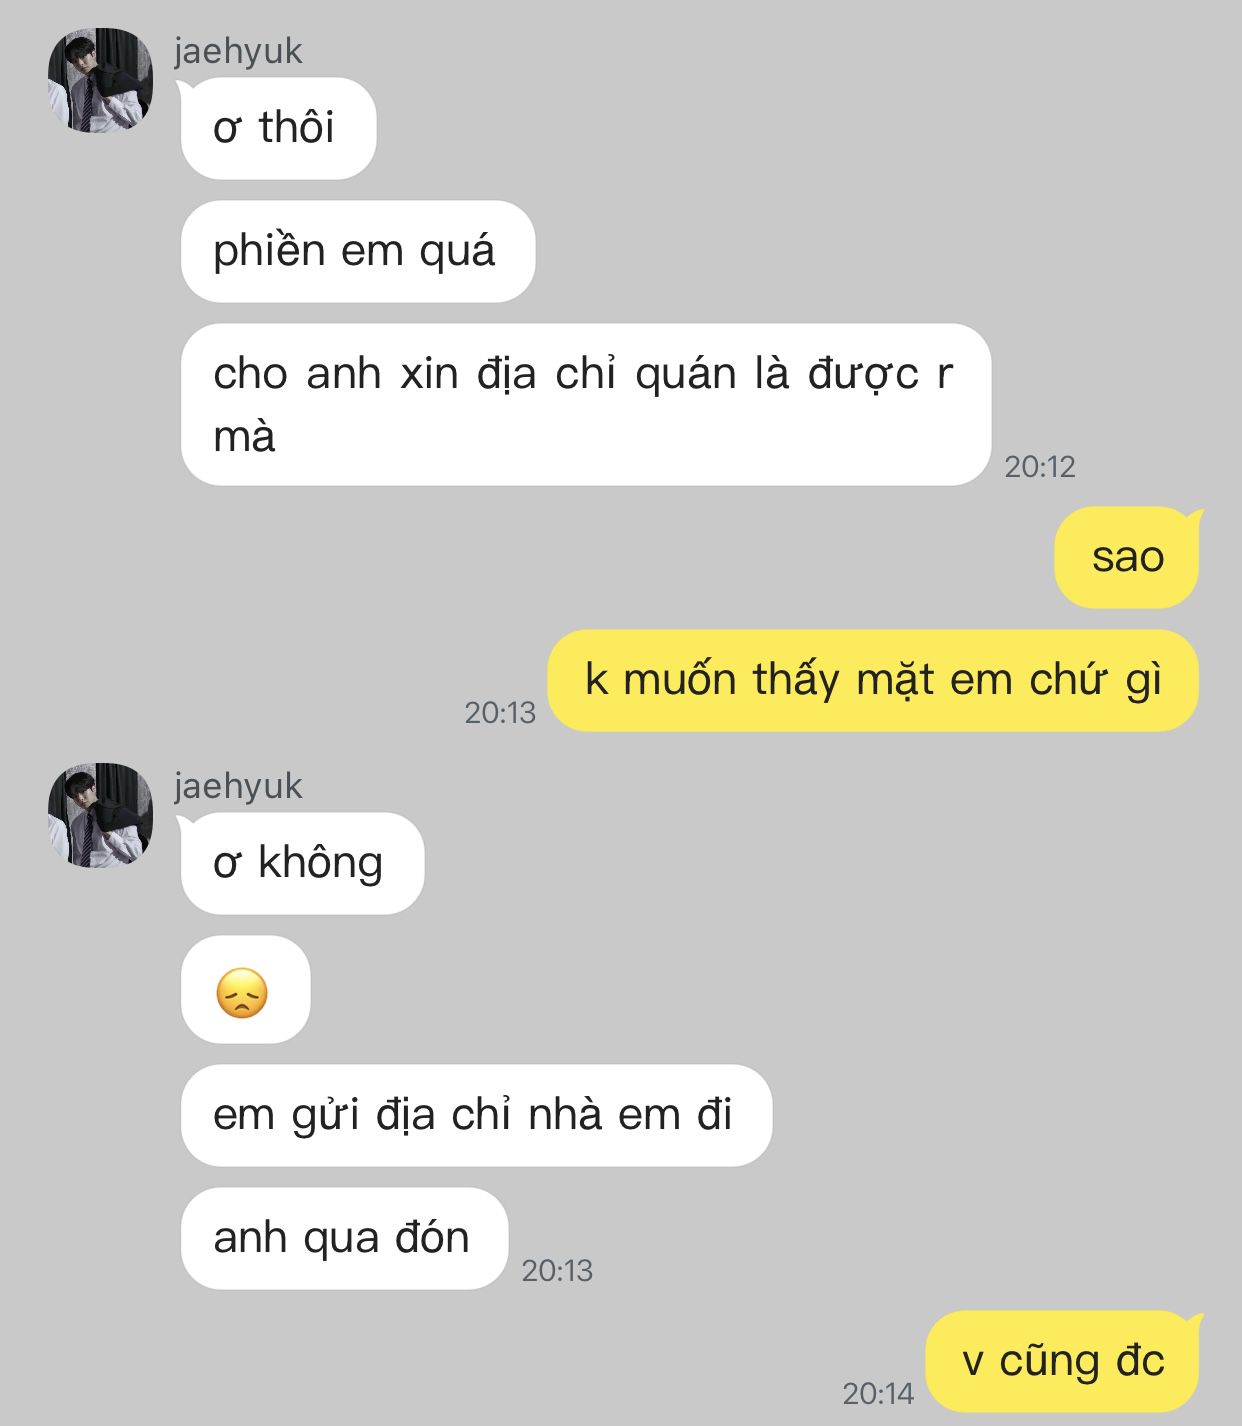Screen dimensions: 1242x1426
Task: Tap the lower jaehyuk sender name
Action: click(238, 786)
